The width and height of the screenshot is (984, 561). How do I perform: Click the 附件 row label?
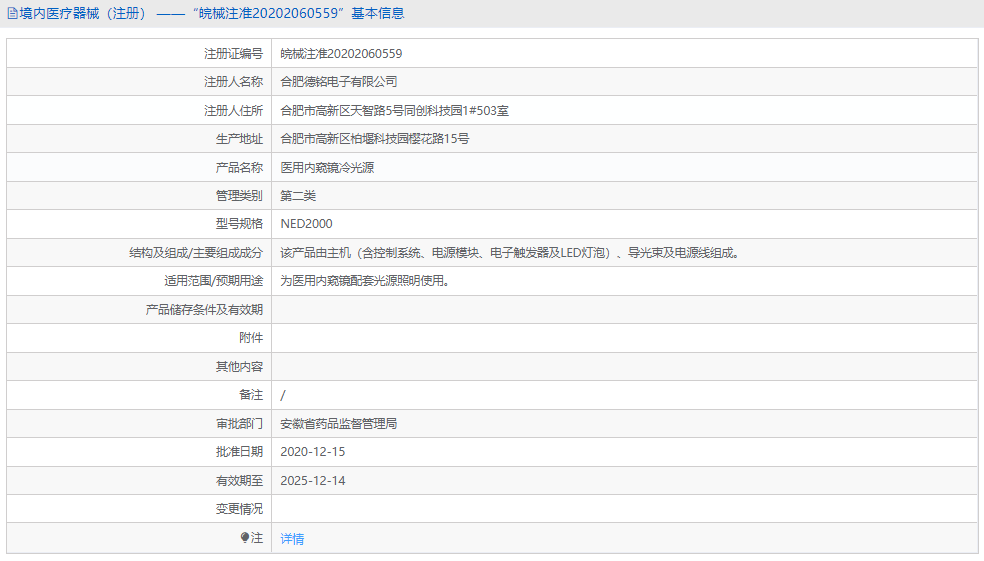(251, 338)
